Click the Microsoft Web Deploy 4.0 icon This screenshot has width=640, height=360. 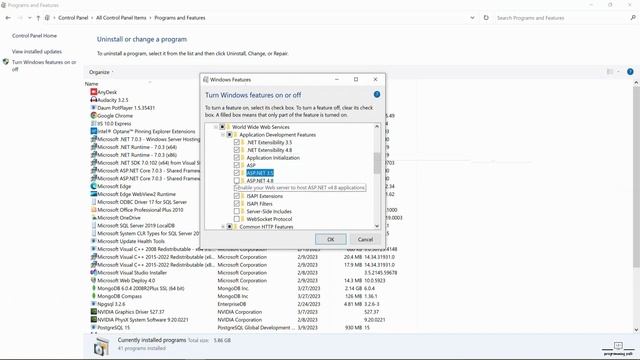coord(93,280)
